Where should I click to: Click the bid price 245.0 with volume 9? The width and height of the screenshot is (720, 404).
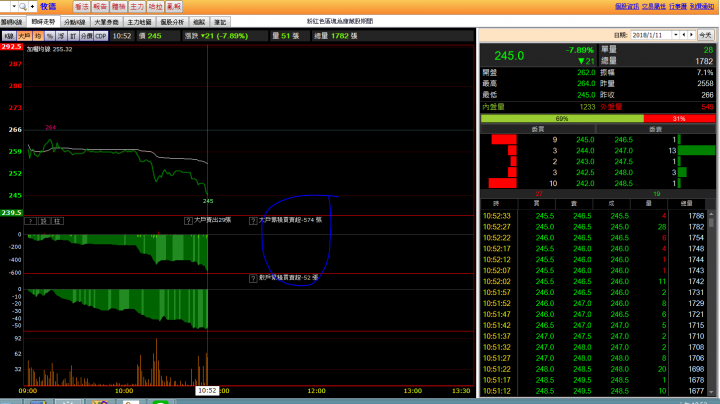pyautogui.click(x=585, y=140)
